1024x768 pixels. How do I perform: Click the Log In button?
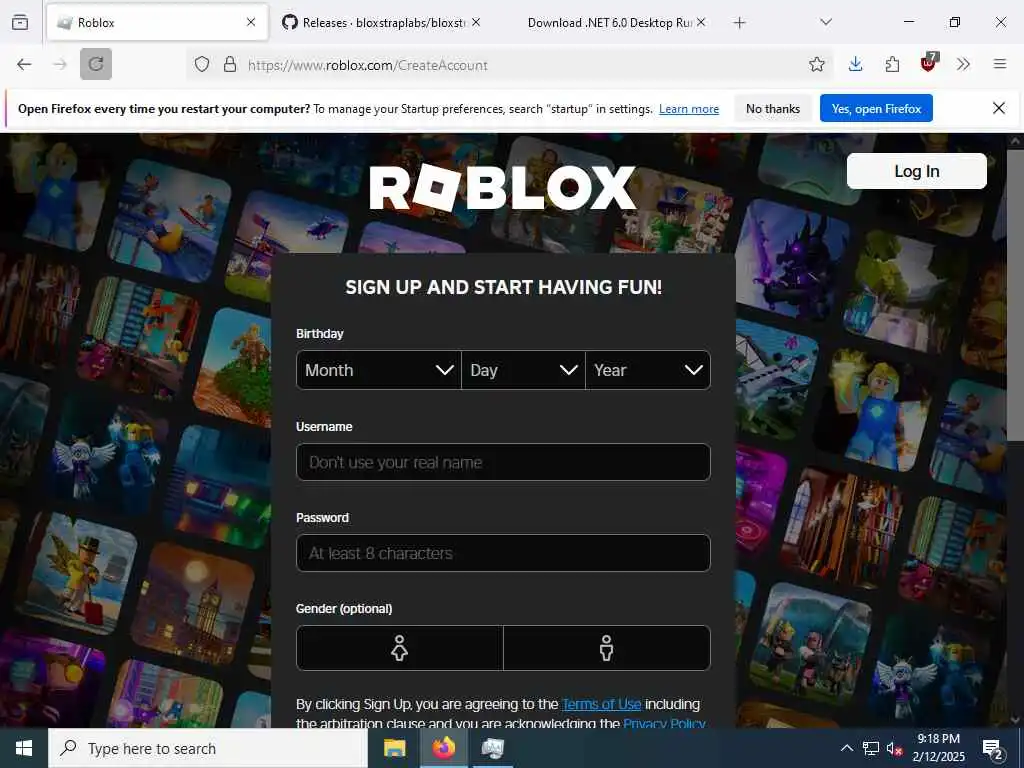pyautogui.click(x=916, y=171)
